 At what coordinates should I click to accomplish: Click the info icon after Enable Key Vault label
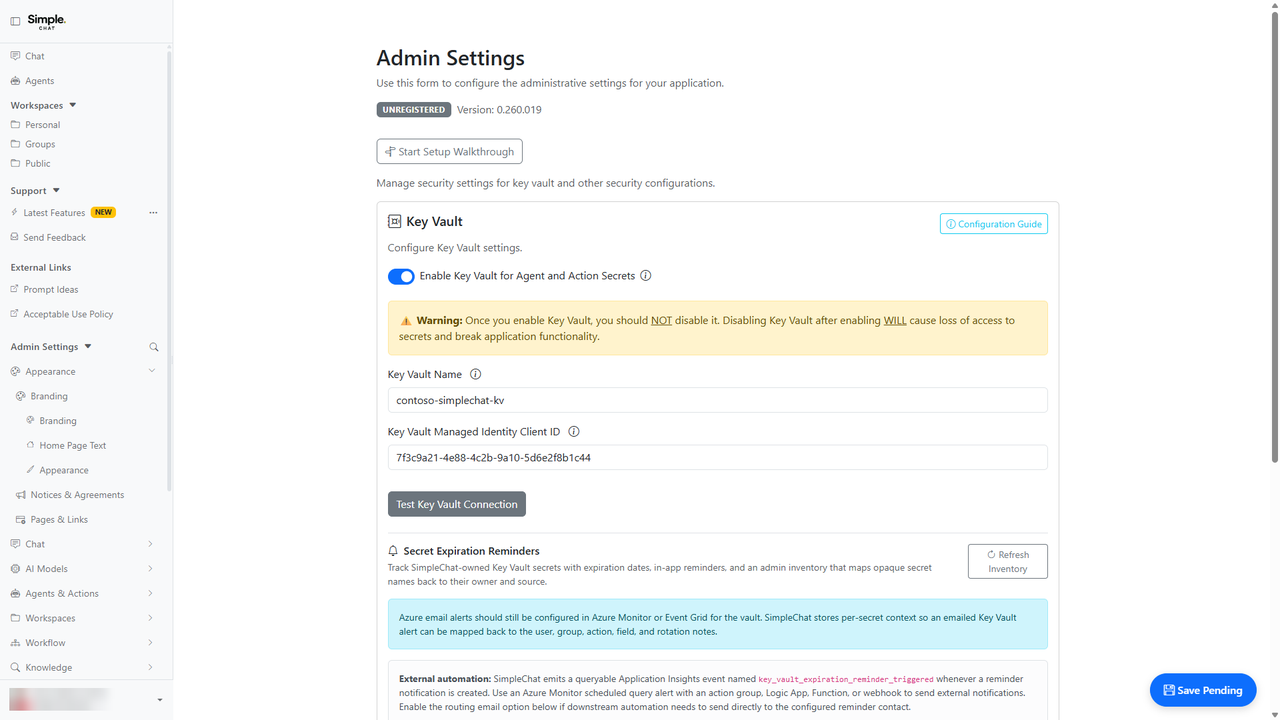point(646,276)
